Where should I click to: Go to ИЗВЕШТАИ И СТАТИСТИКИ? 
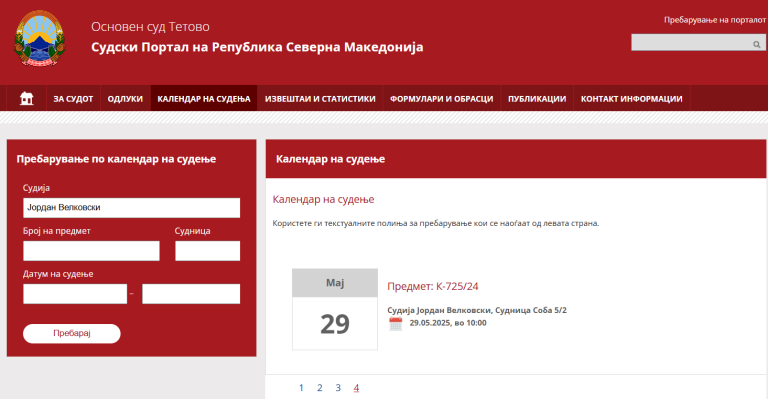tap(320, 98)
